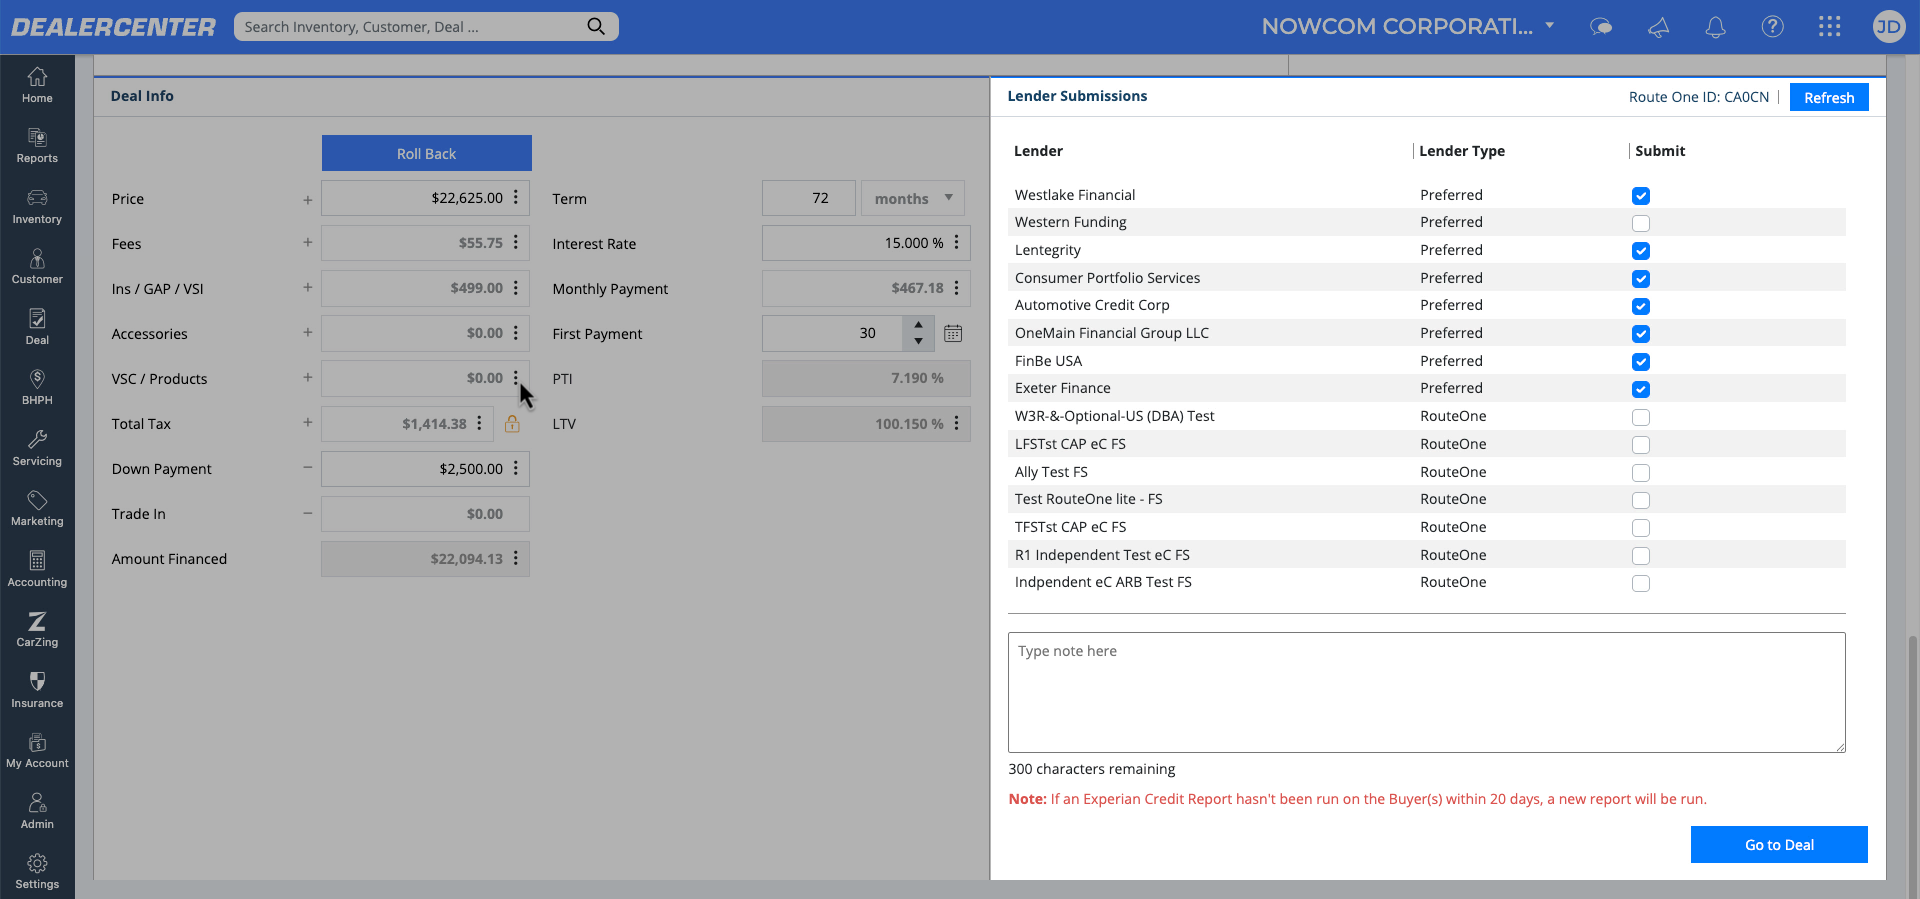This screenshot has height=899, width=1920.
Task: Open the Settings sidebar section
Action: pyautogui.click(x=37, y=871)
